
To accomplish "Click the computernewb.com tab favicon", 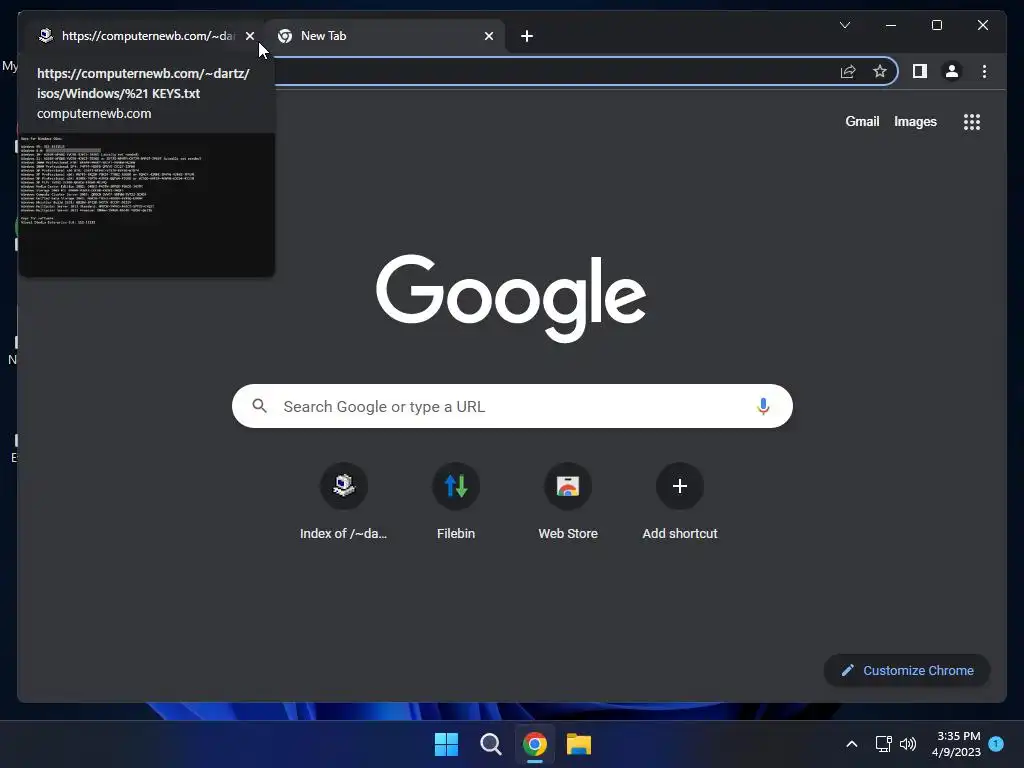I will coord(45,36).
